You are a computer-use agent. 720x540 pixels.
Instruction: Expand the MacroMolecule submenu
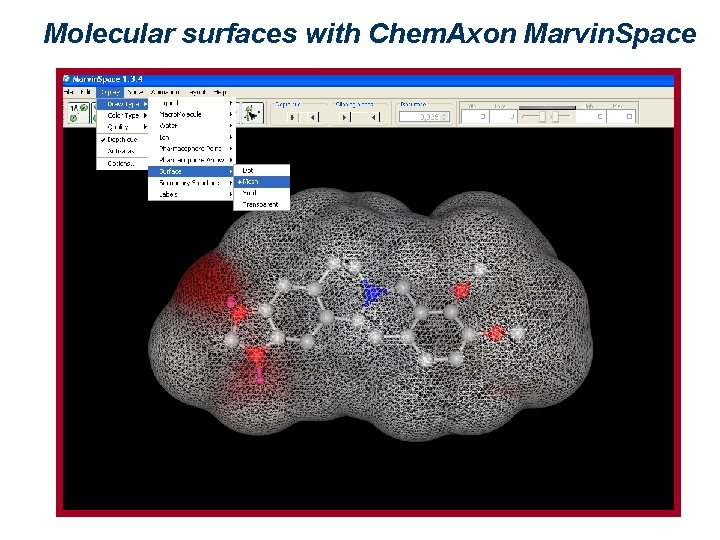click(x=191, y=114)
